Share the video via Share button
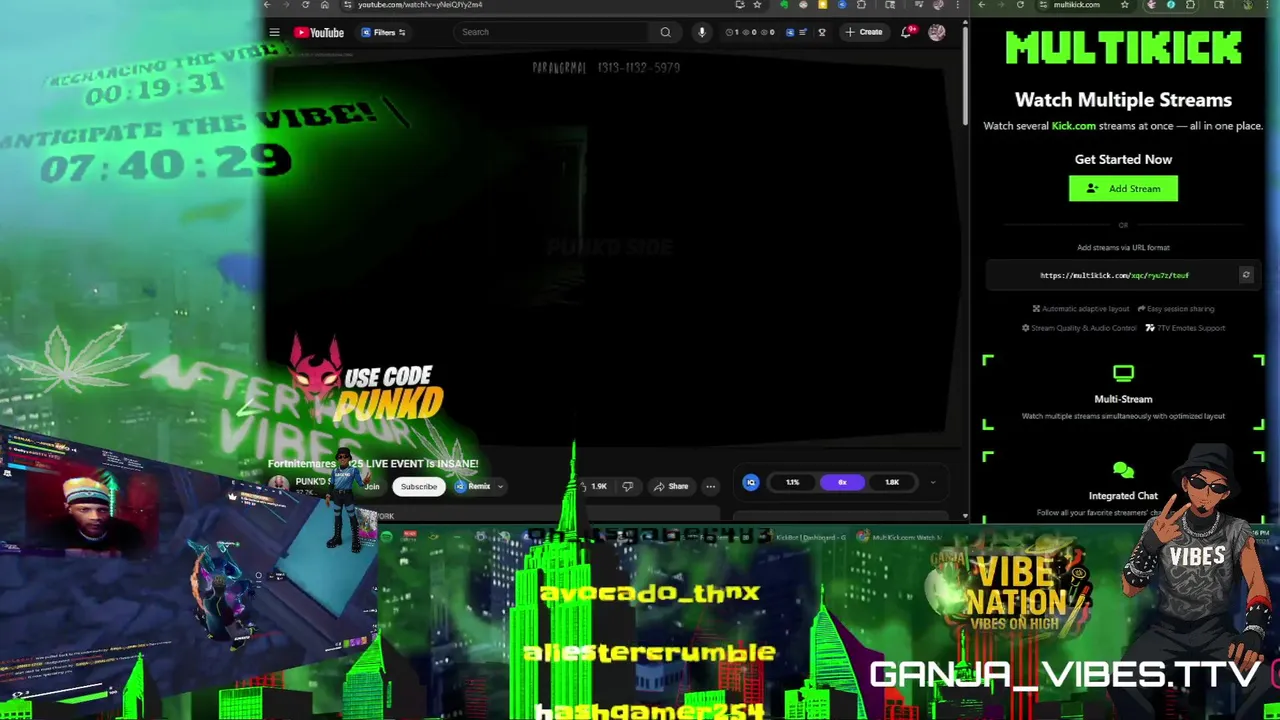 671,487
